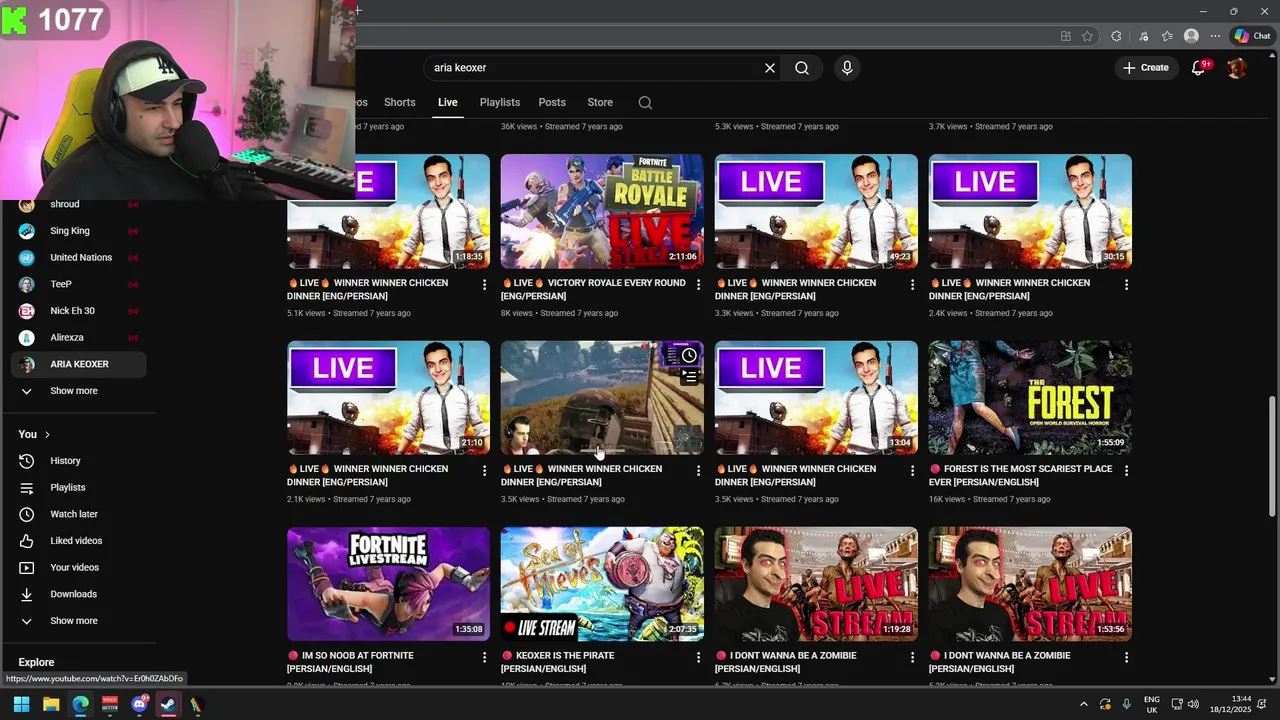Favorite this page star icon
Screen dimensions: 1280x720
[x=1087, y=36]
